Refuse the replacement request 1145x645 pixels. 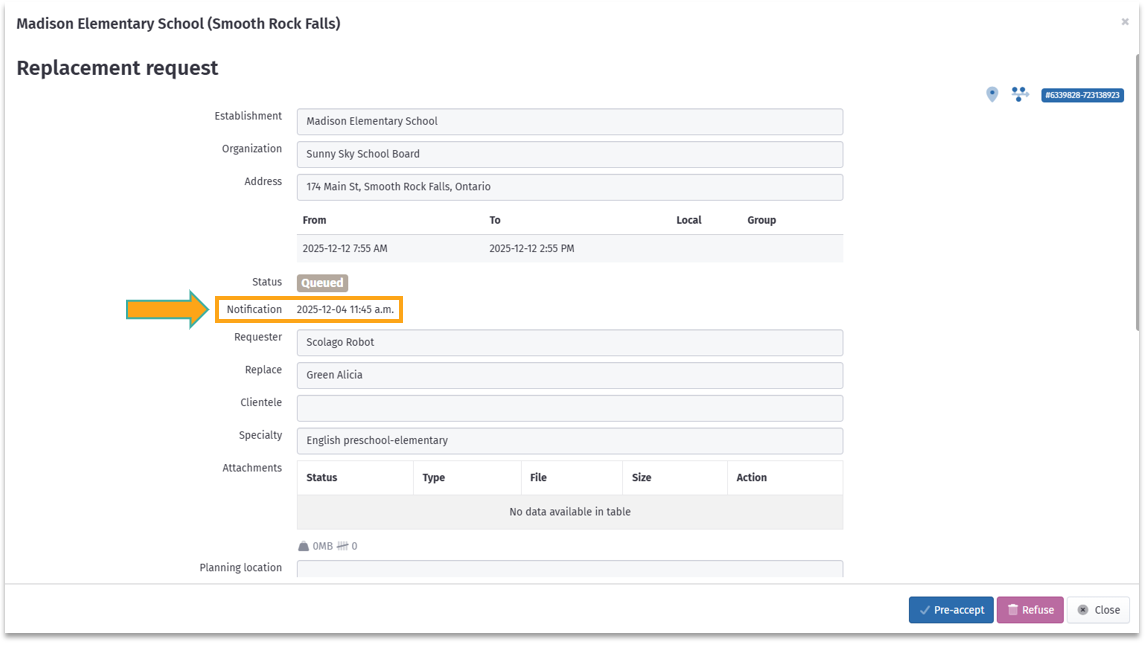click(1030, 610)
